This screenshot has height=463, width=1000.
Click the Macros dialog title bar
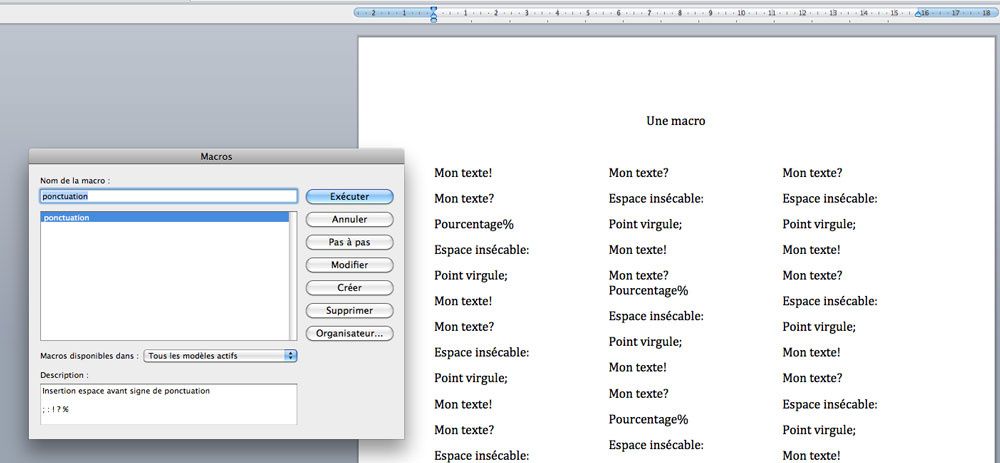point(216,156)
